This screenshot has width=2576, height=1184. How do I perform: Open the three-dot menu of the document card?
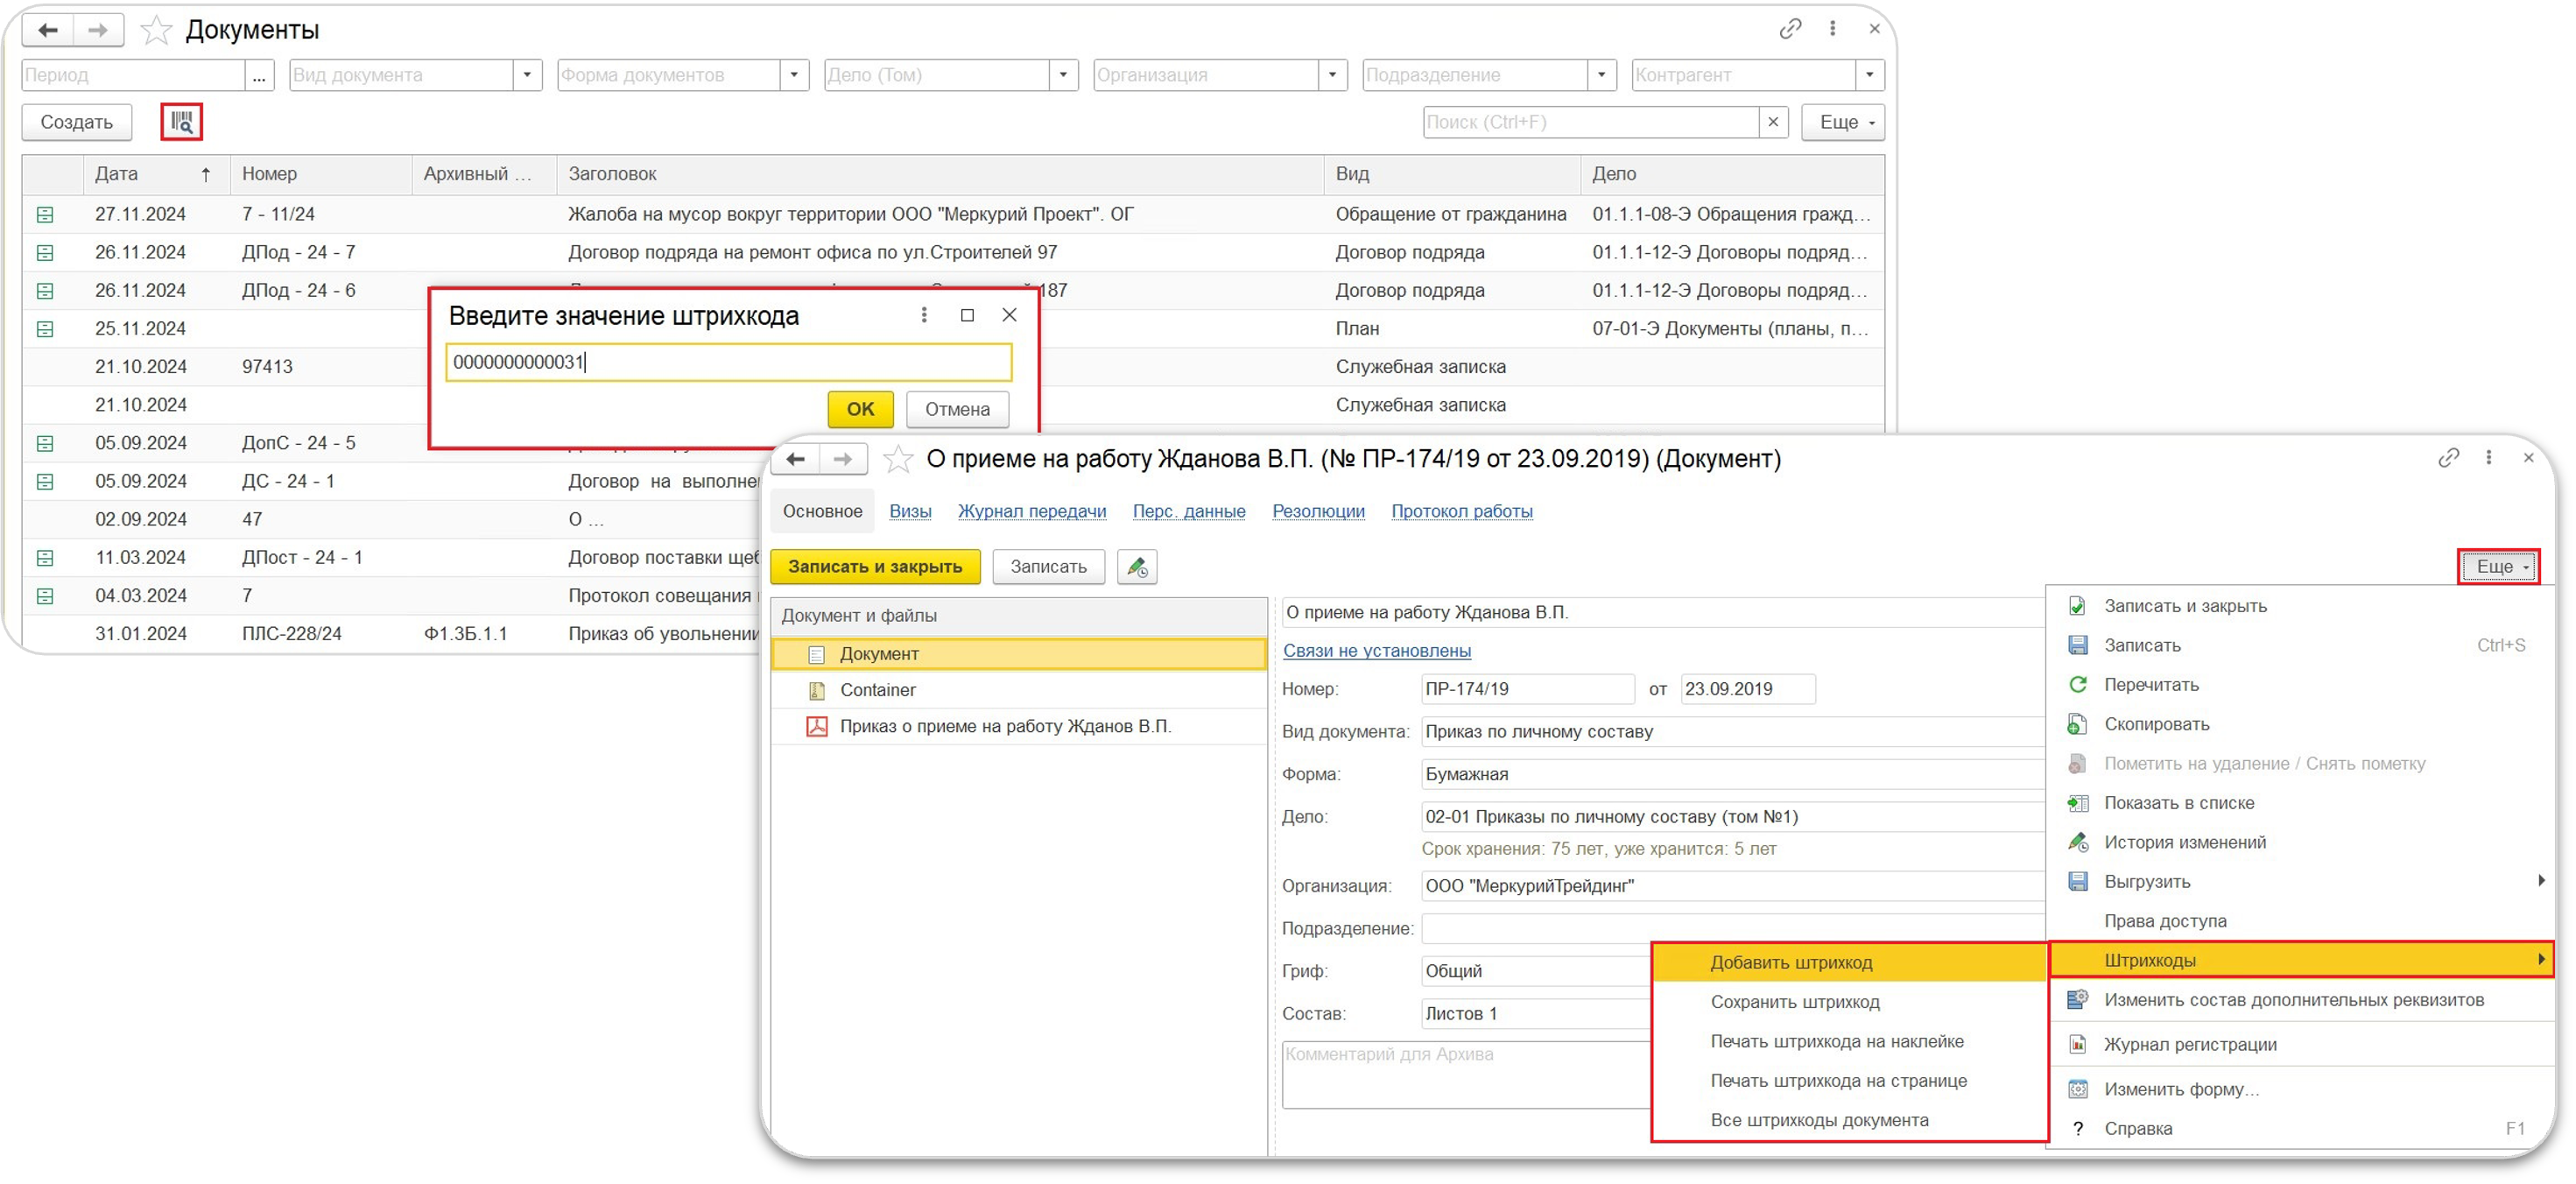click(2489, 458)
